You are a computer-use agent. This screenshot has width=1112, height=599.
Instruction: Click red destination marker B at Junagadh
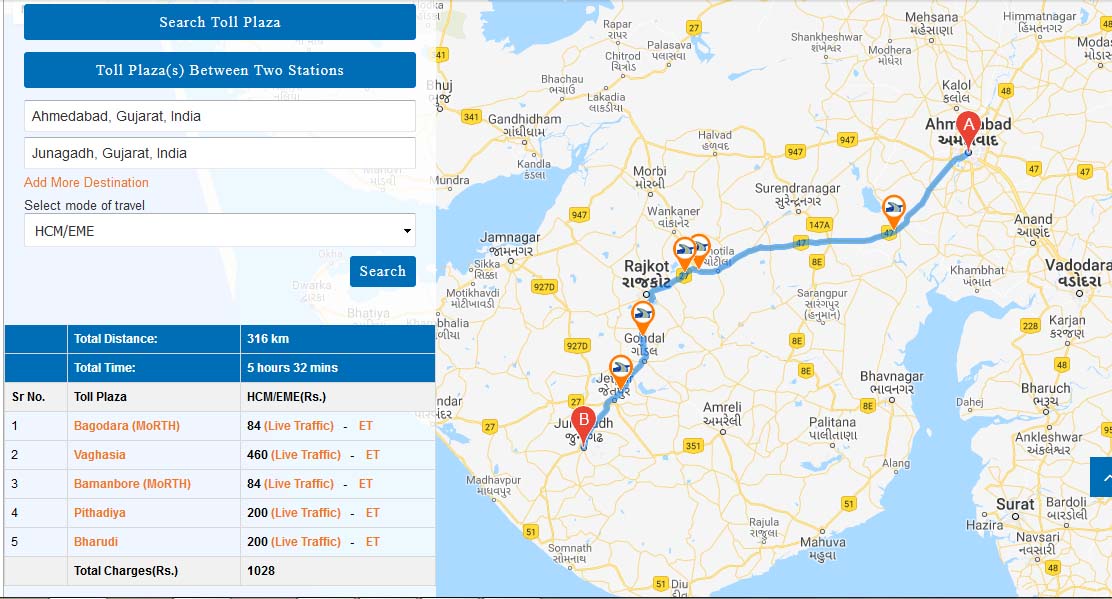(x=583, y=422)
